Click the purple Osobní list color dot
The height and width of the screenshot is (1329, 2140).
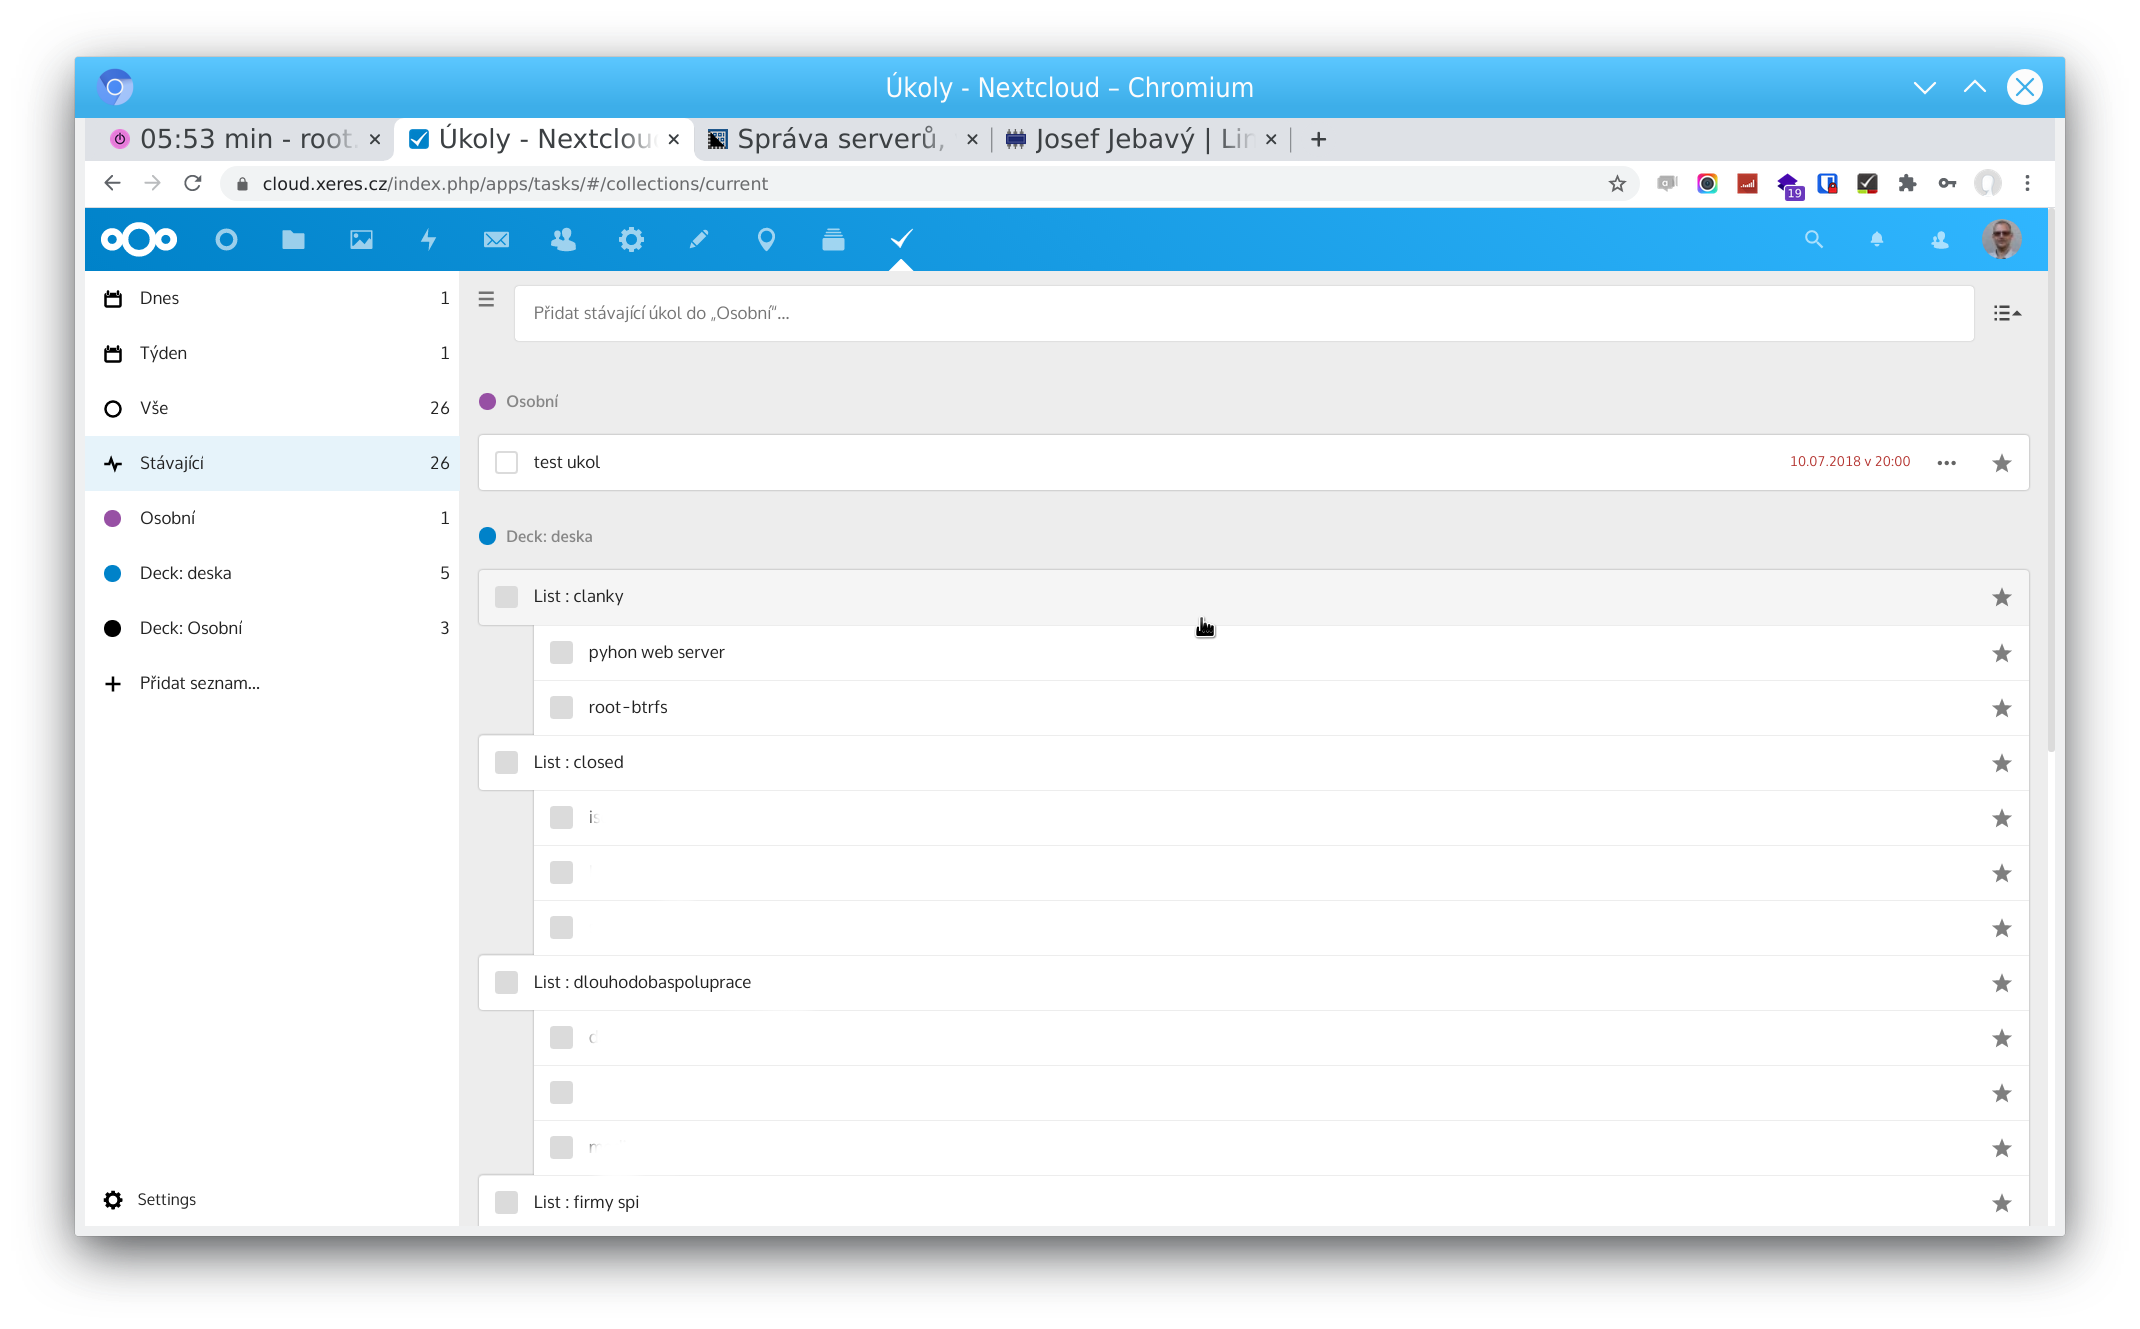[113, 518]
